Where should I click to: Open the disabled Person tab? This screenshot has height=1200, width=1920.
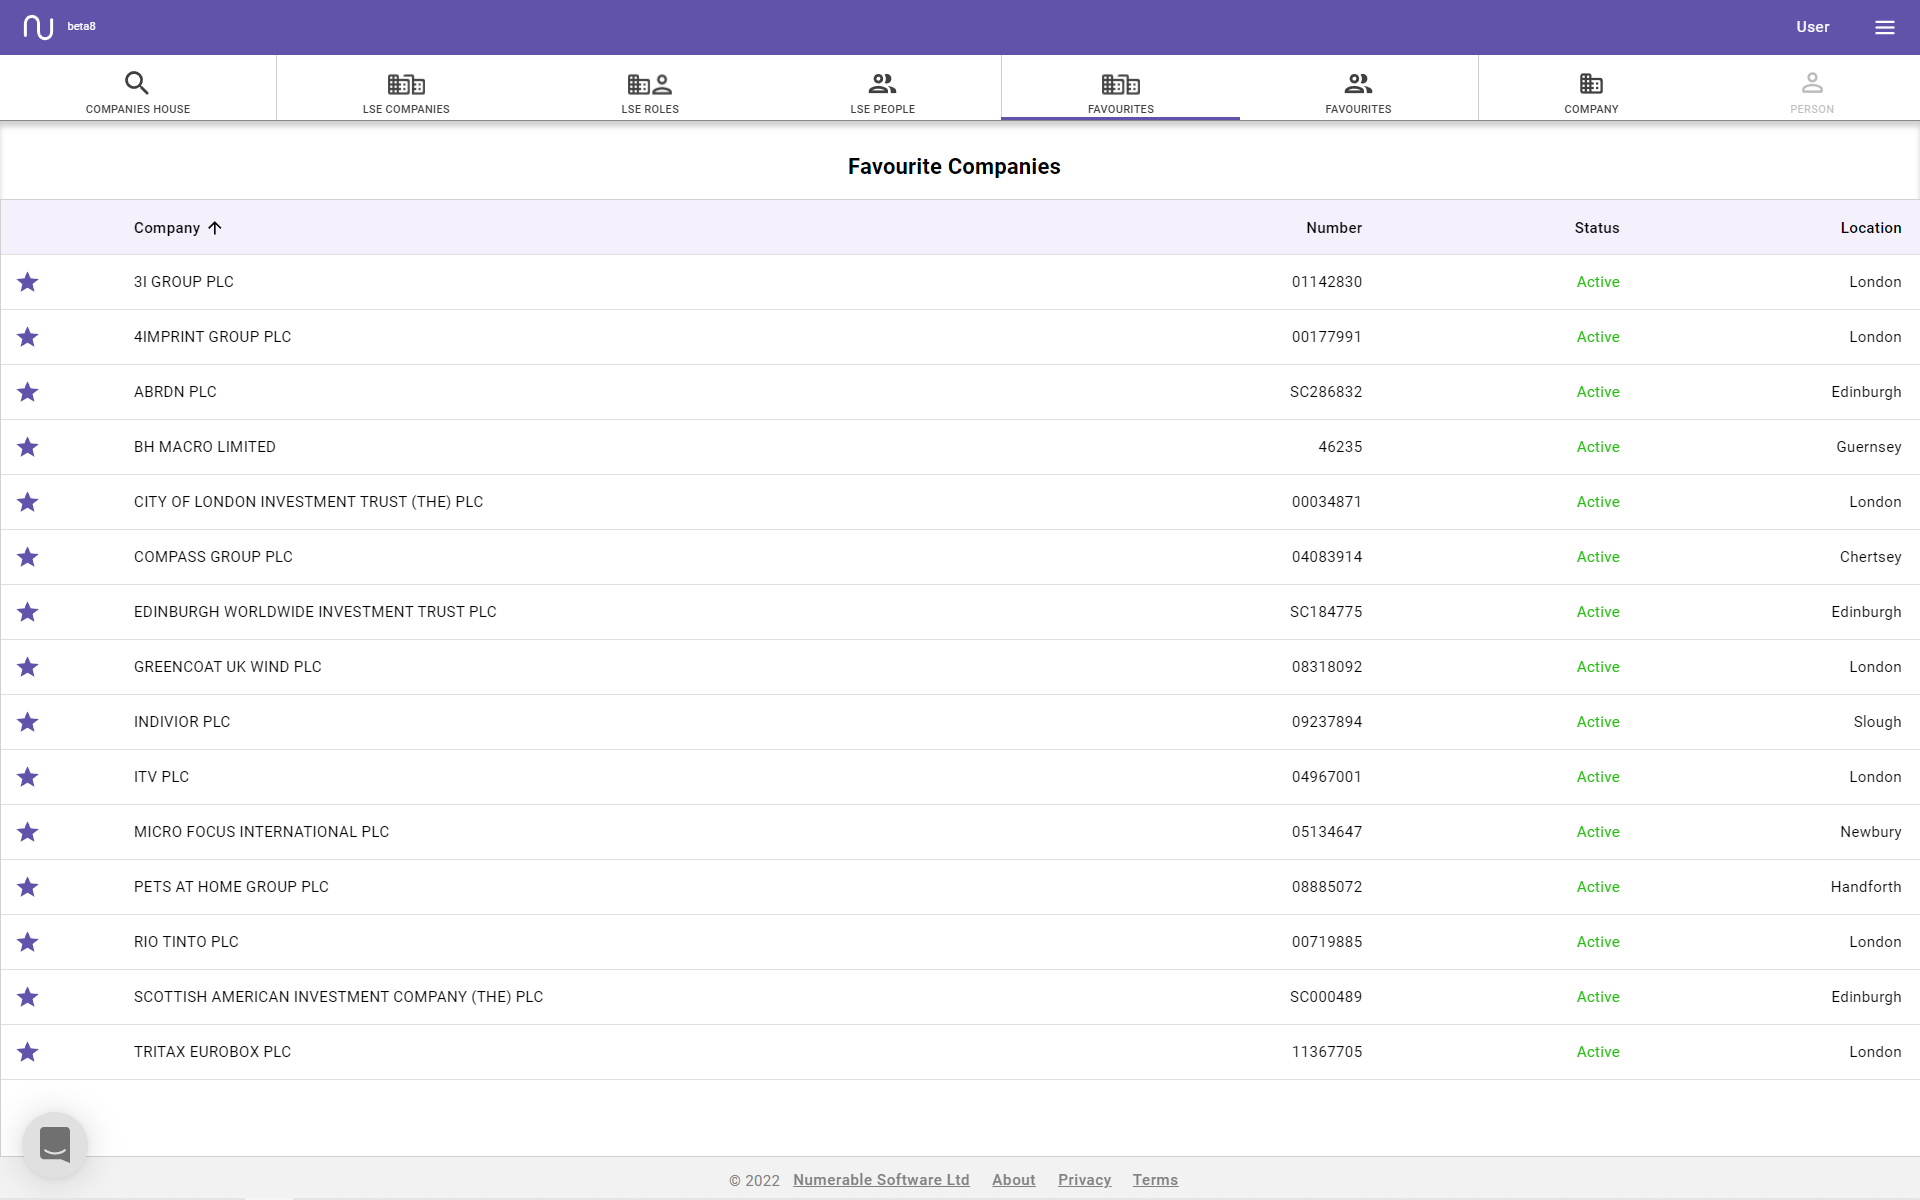1812,88
